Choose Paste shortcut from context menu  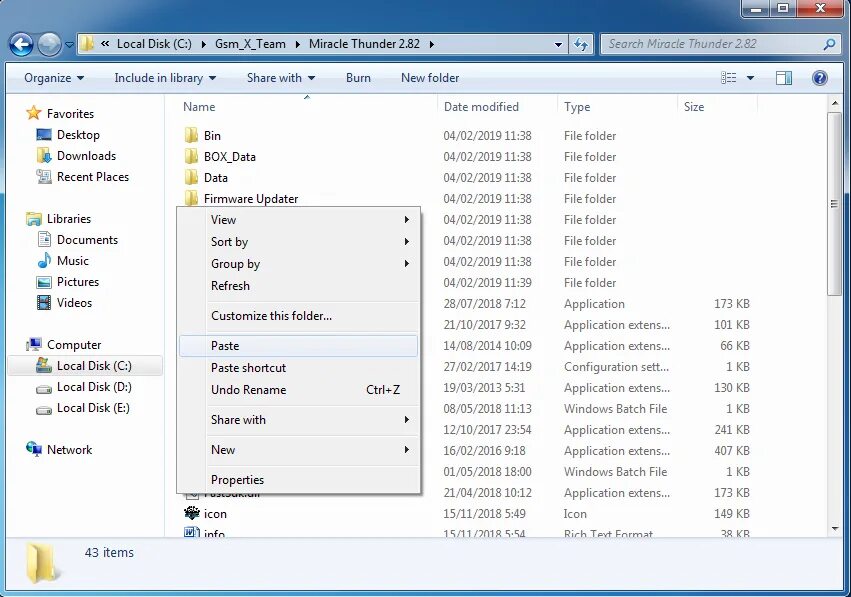pyautogui.click(x=298, y=368)
